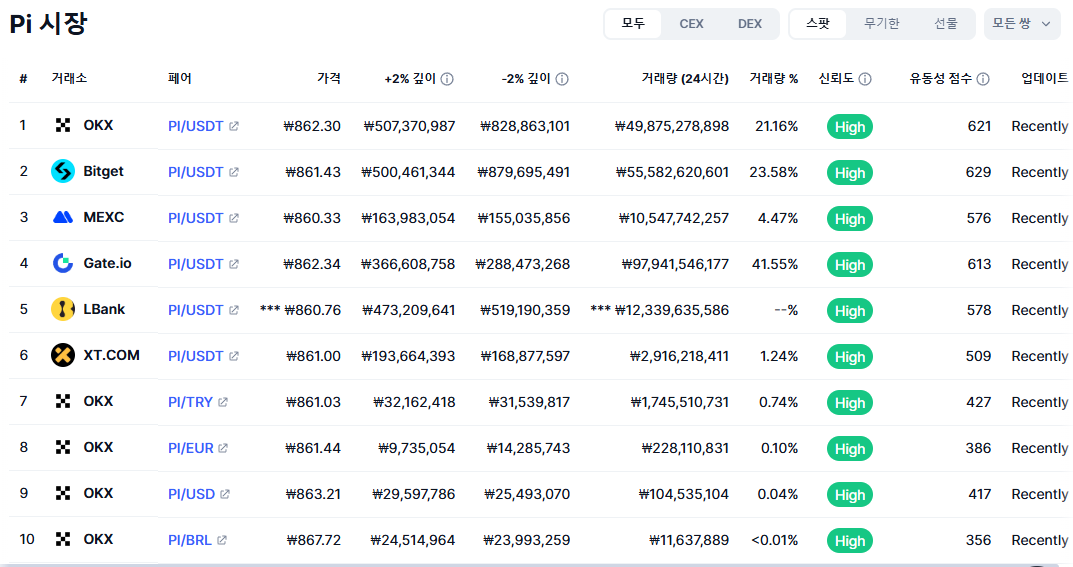This screenshot has height=567, width=1073.
Task: Switch to the 무기한 market tab
Action: pyautogui.click(x=881, y=24)
